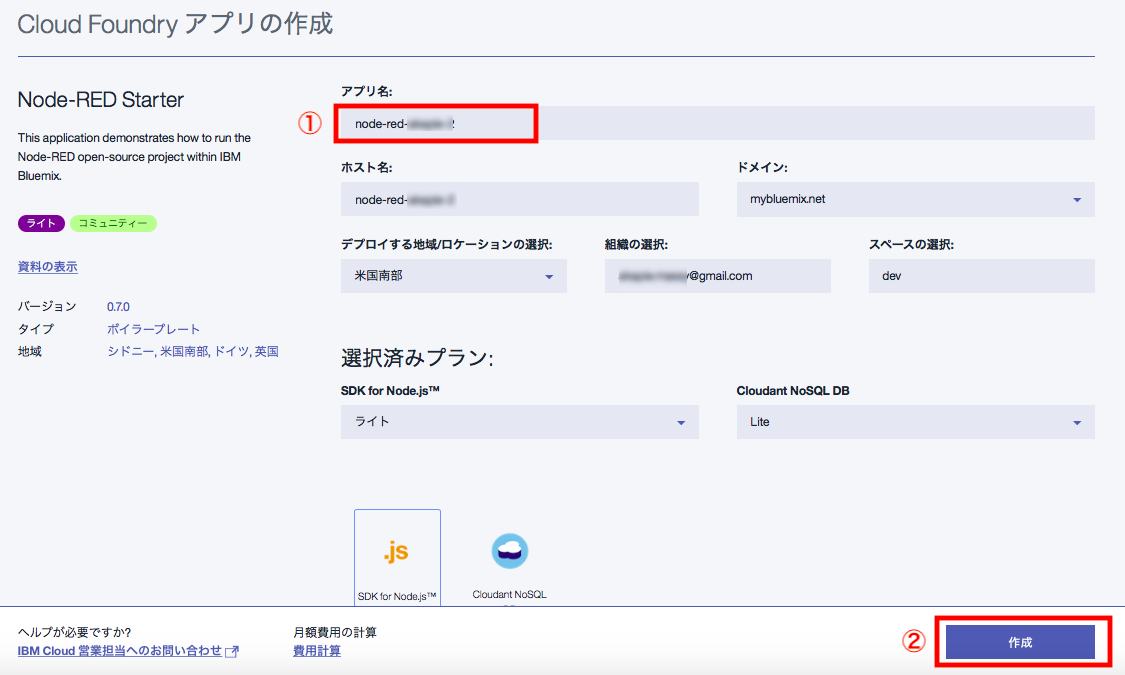Click the ヘルプが必要ですか? text

click(75, 632)
